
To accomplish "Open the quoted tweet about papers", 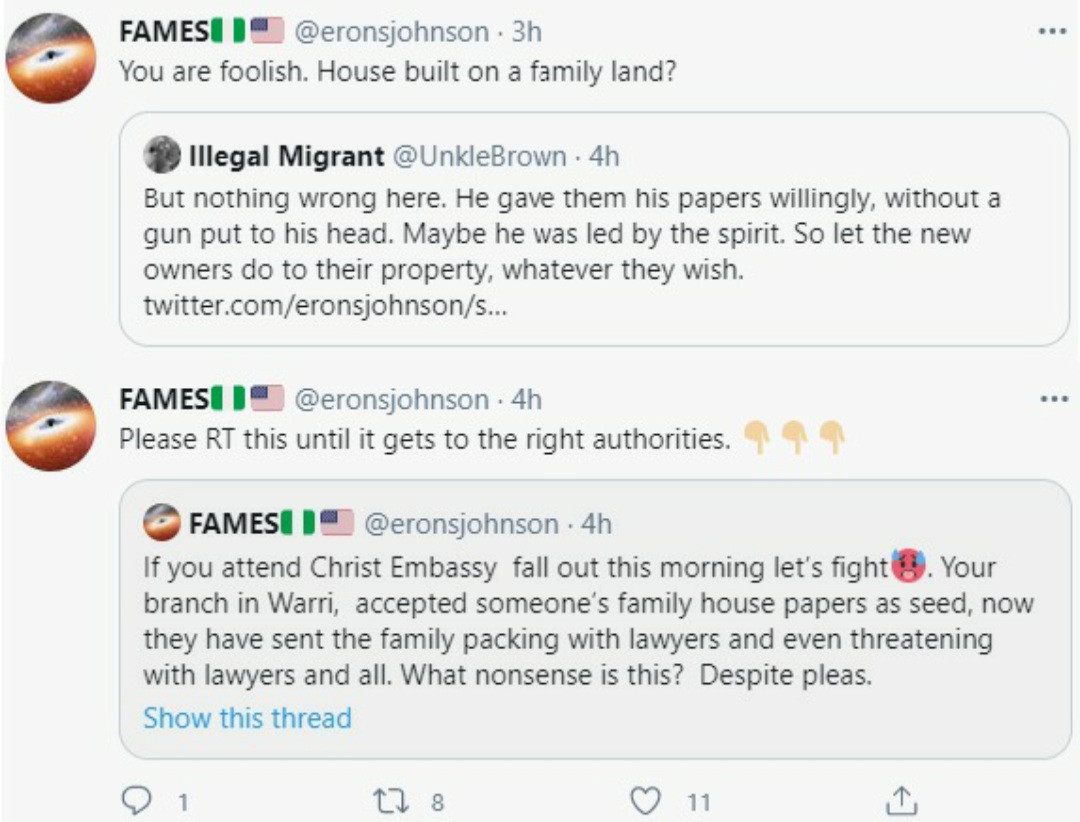I will coord(570,235).
